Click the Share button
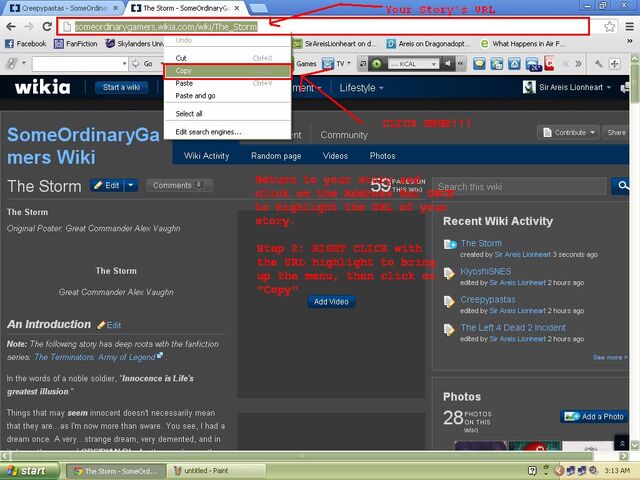The width and height of the screenshot is (640, 480). tap(616, 133)
